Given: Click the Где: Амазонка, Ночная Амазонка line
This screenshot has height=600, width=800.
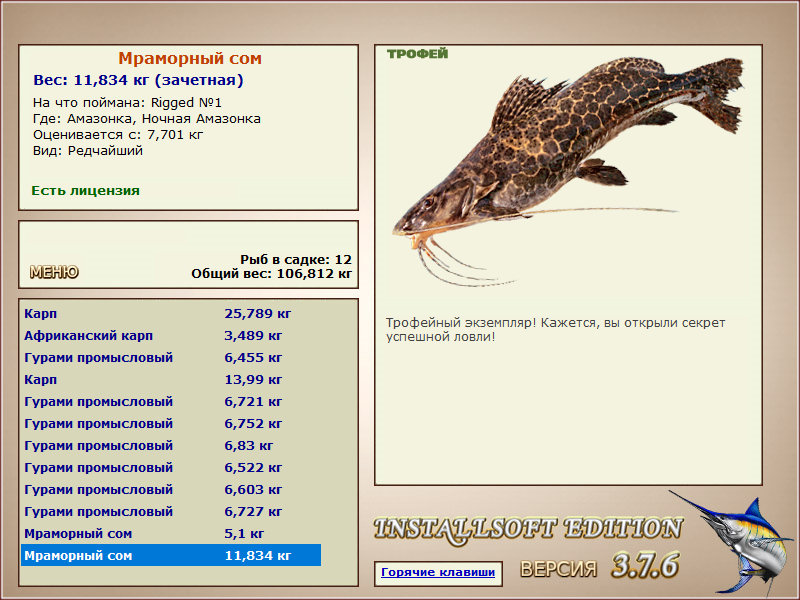Looking at the screenshot, I should (x=146, y=119).
